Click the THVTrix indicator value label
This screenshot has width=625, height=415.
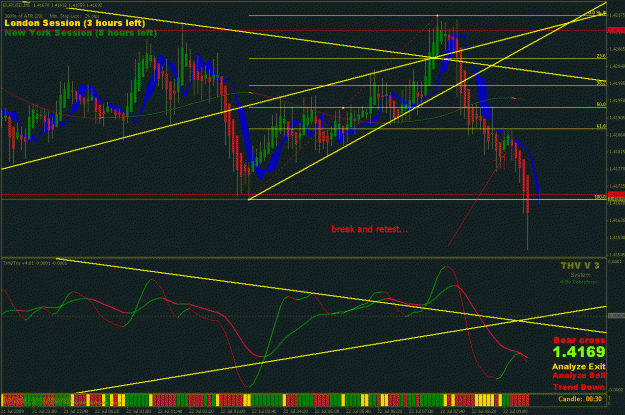tap(35, 263)
